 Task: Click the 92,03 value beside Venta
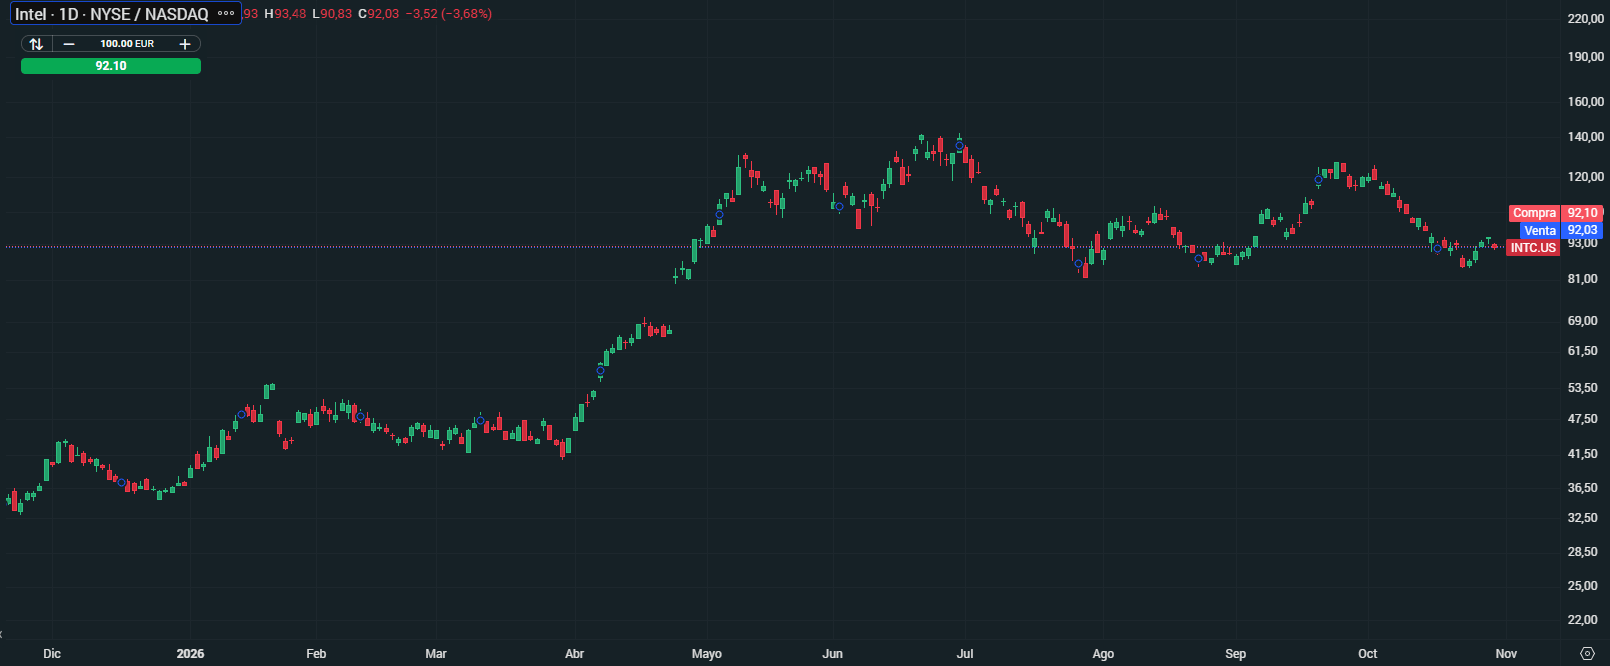tap(1582, 230)
